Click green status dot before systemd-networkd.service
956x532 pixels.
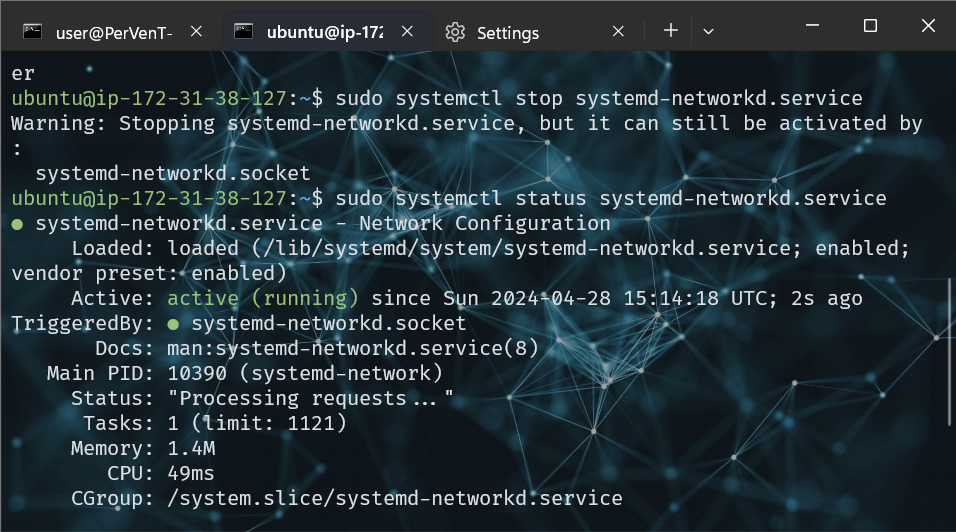[x=17, y=224]
